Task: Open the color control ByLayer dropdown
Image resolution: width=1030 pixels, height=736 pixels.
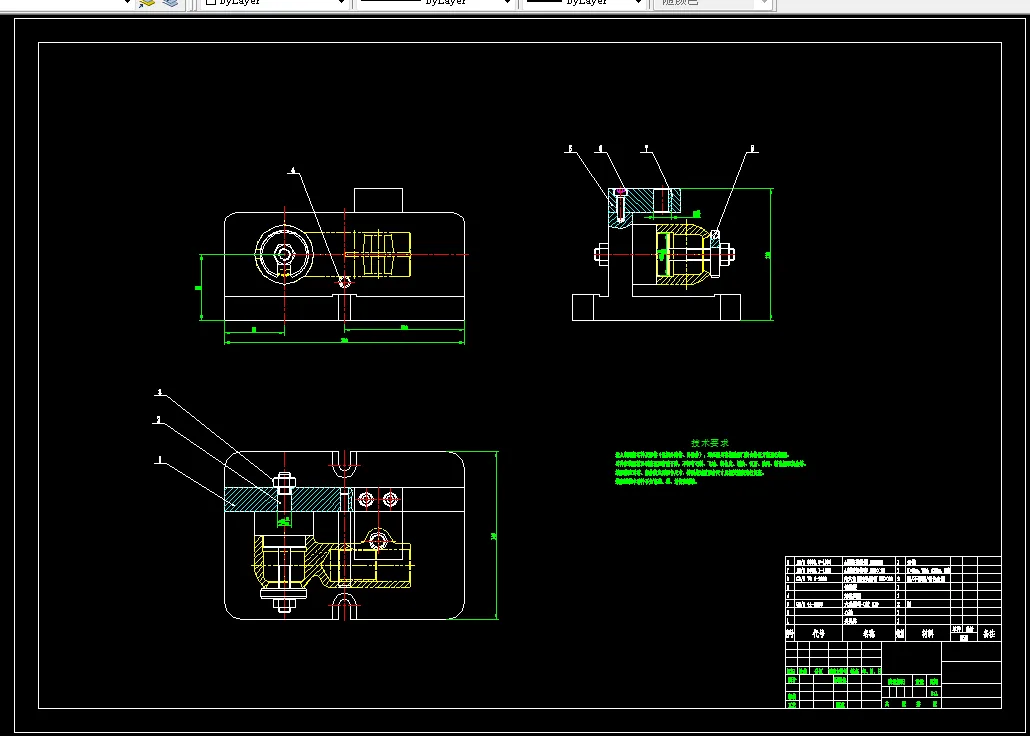Action: 274,3
